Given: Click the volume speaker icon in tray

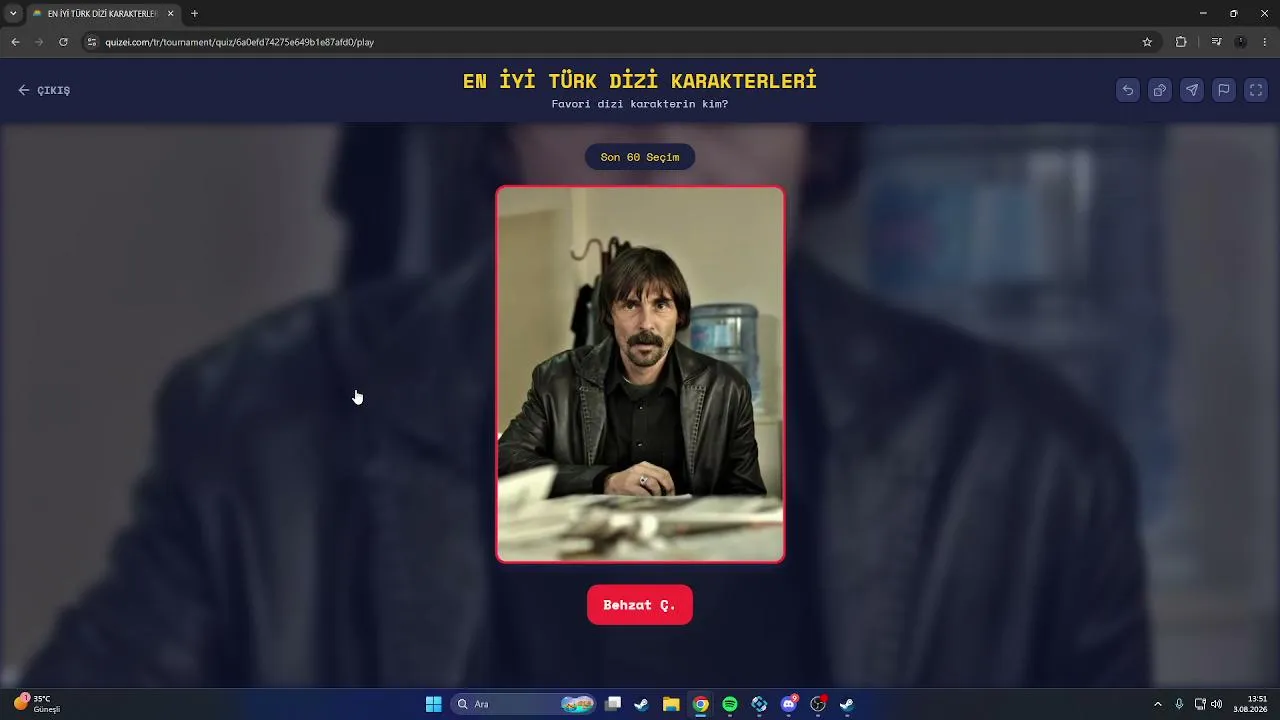Looking at the screenshot, I should pyautogui.click(x=1217, y=704).
